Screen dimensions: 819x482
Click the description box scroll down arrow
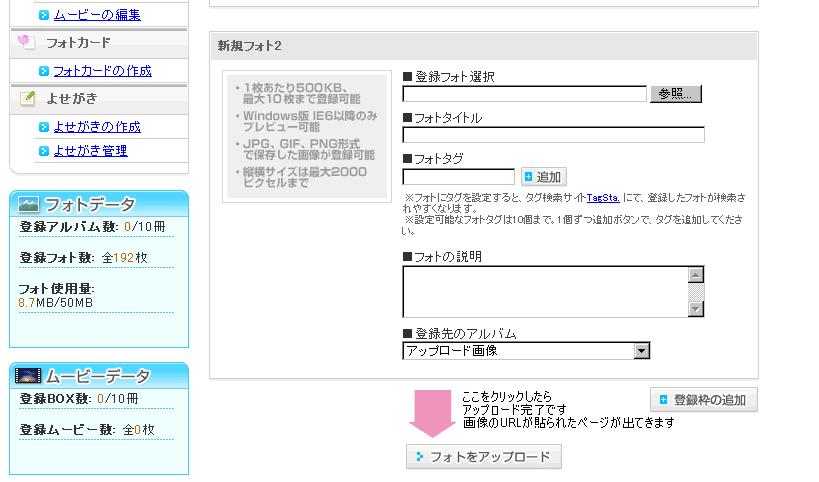[x=696, y=309]
